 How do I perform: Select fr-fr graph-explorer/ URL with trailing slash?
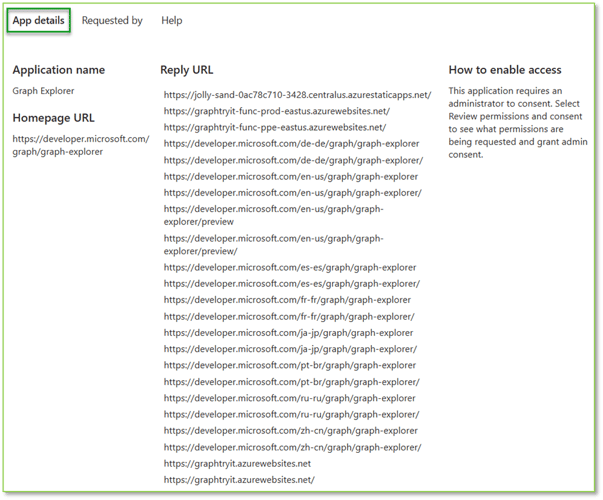(x=289, y=317)
